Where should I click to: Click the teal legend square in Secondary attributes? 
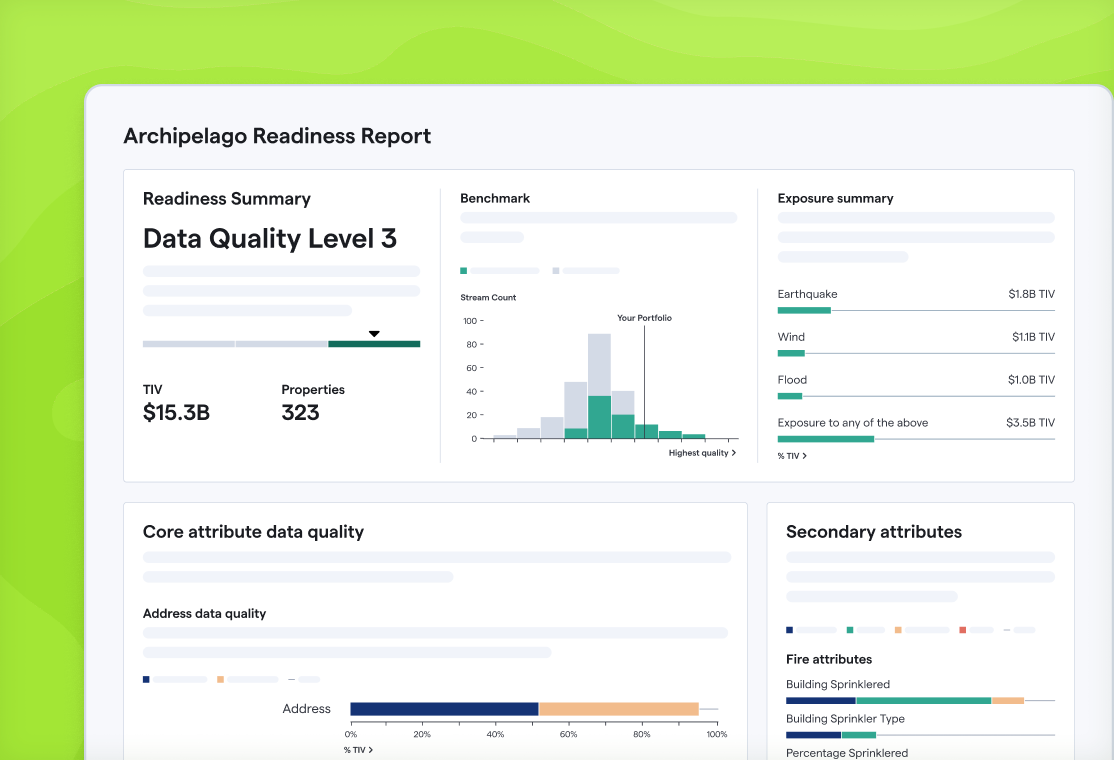click(850, 630)
